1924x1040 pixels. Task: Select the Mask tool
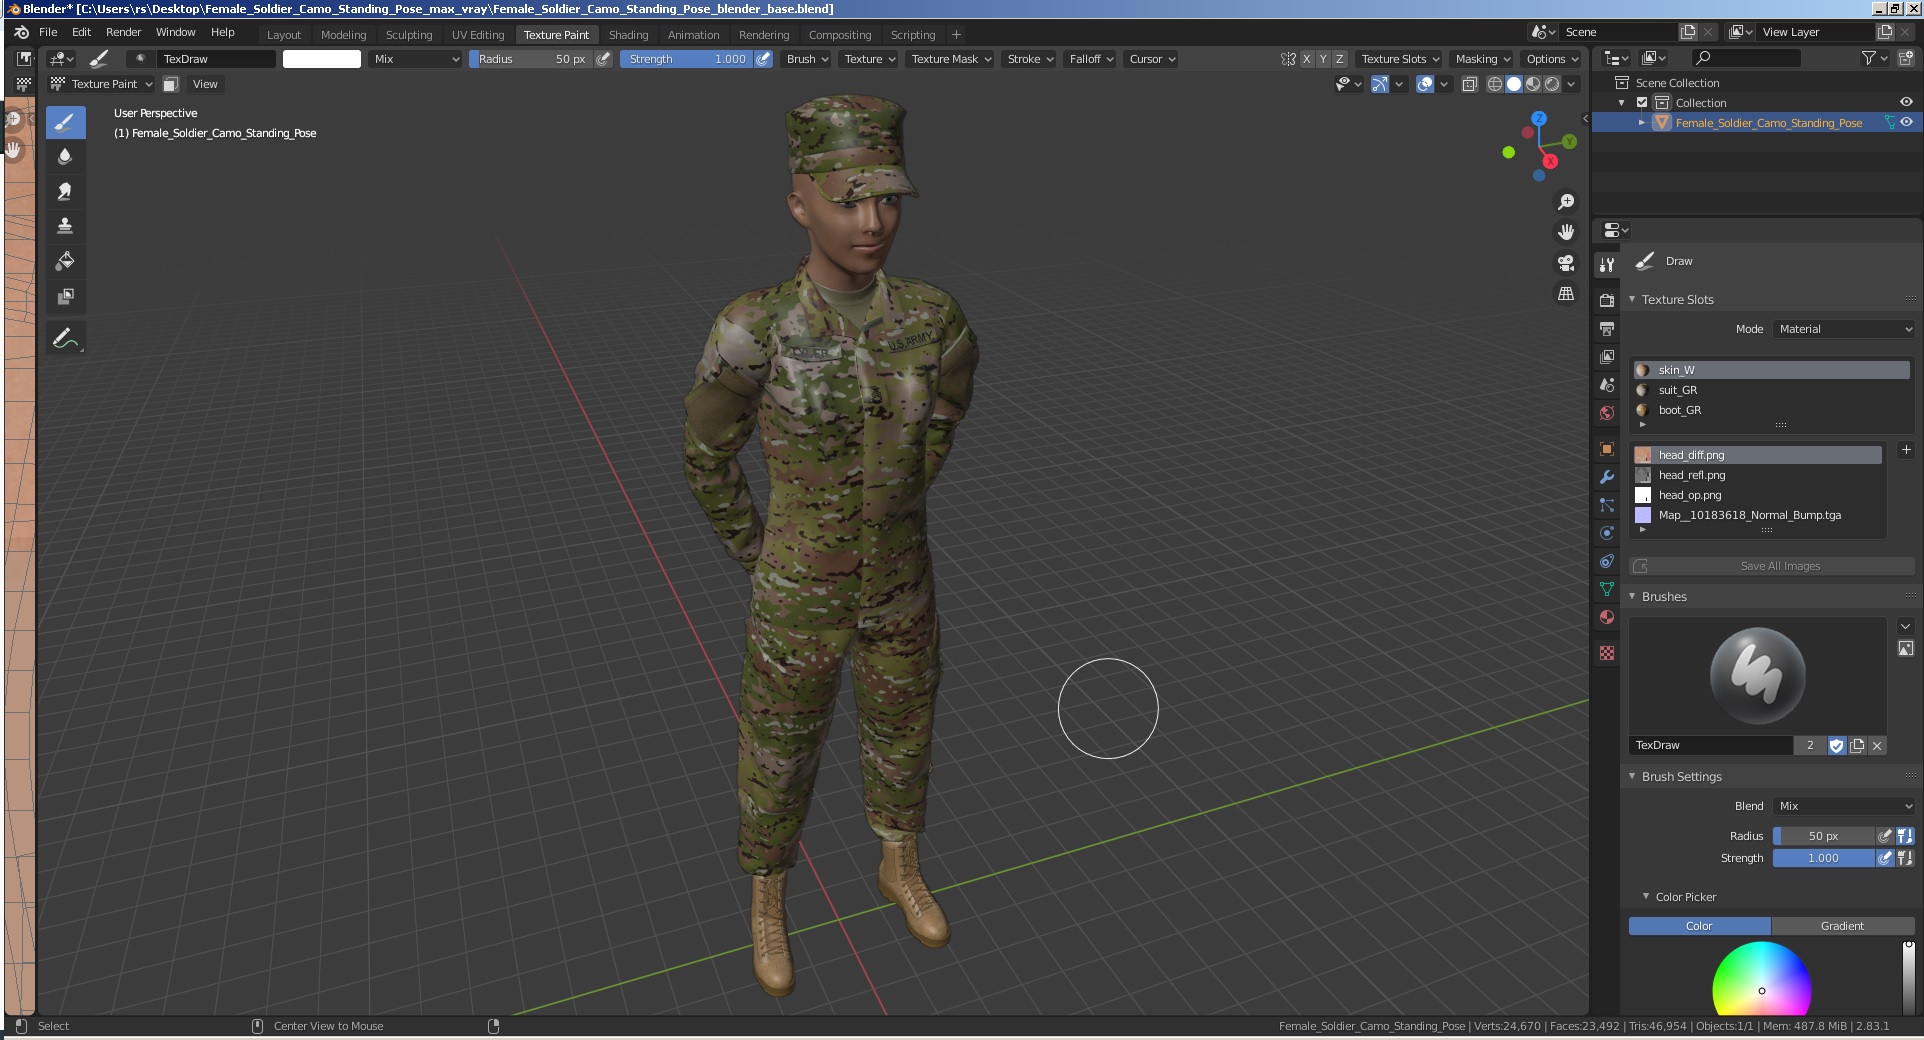65,296
